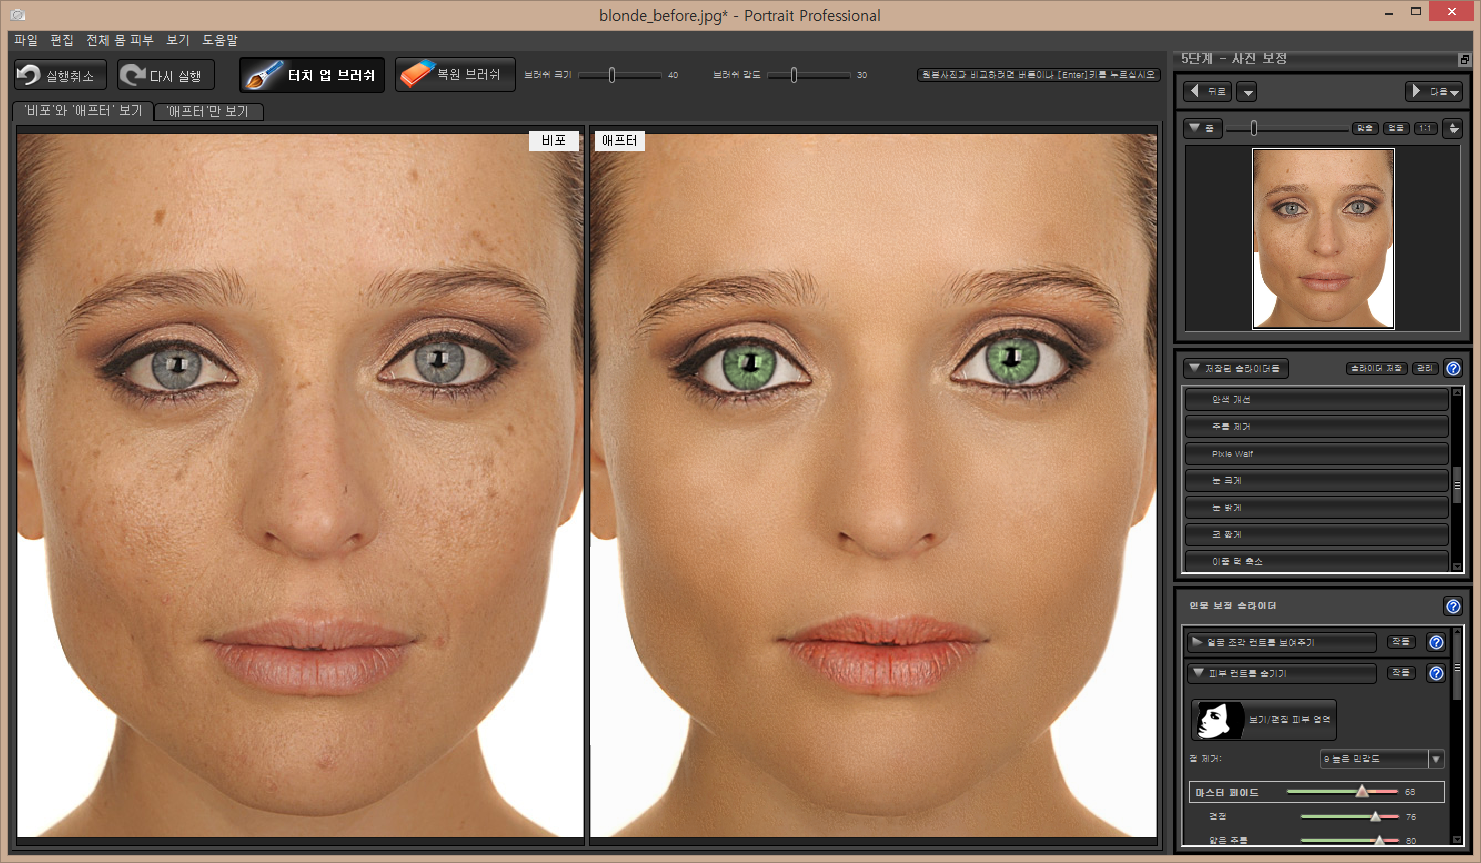The image size is (1481, 863).
Task: Click the after image of the face
Action: pos(873,485)
